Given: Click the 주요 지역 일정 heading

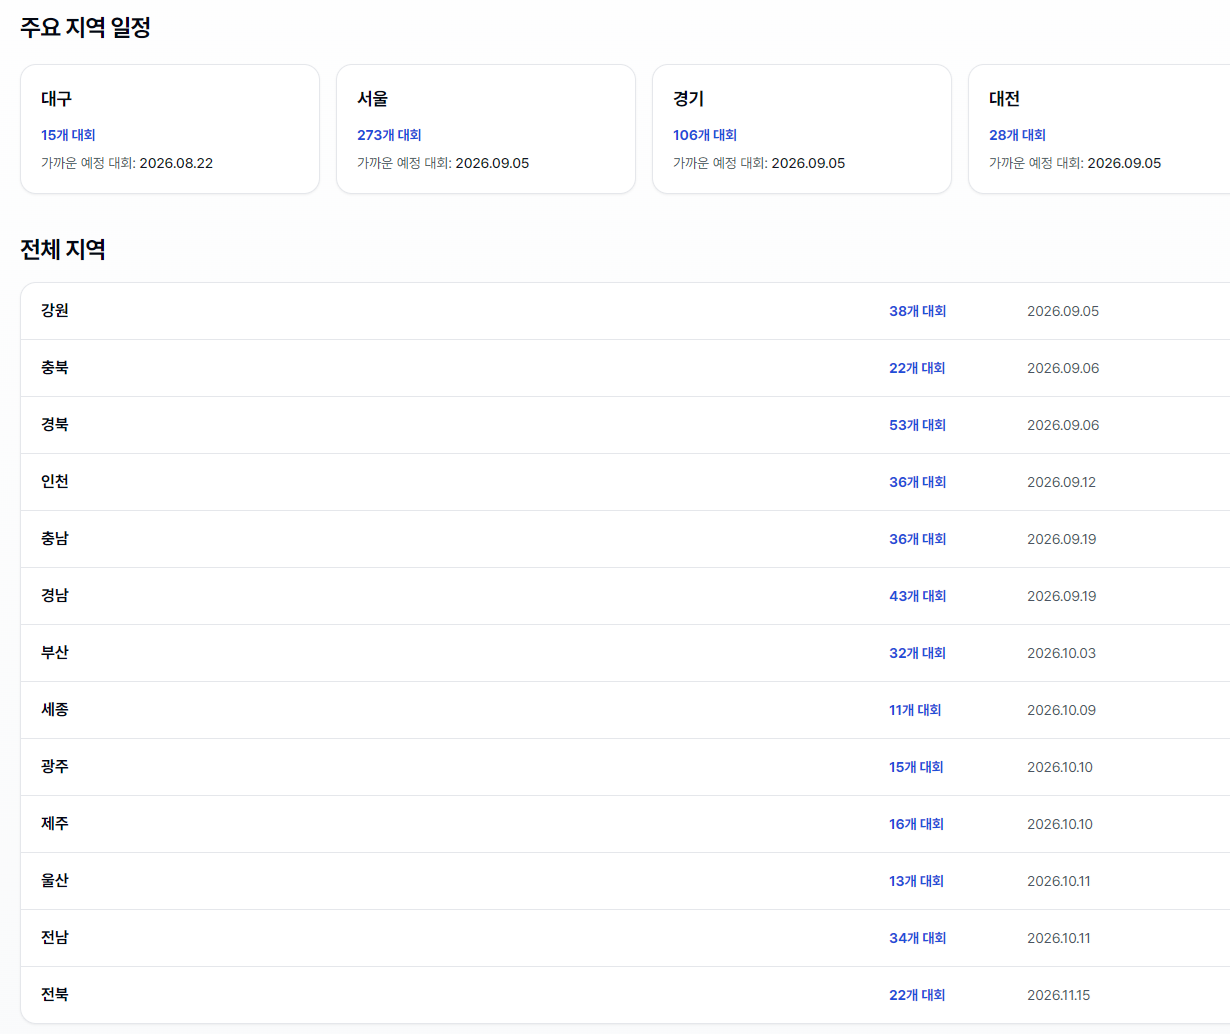Looking at the screenshot, I should click(x=86, y=28).
